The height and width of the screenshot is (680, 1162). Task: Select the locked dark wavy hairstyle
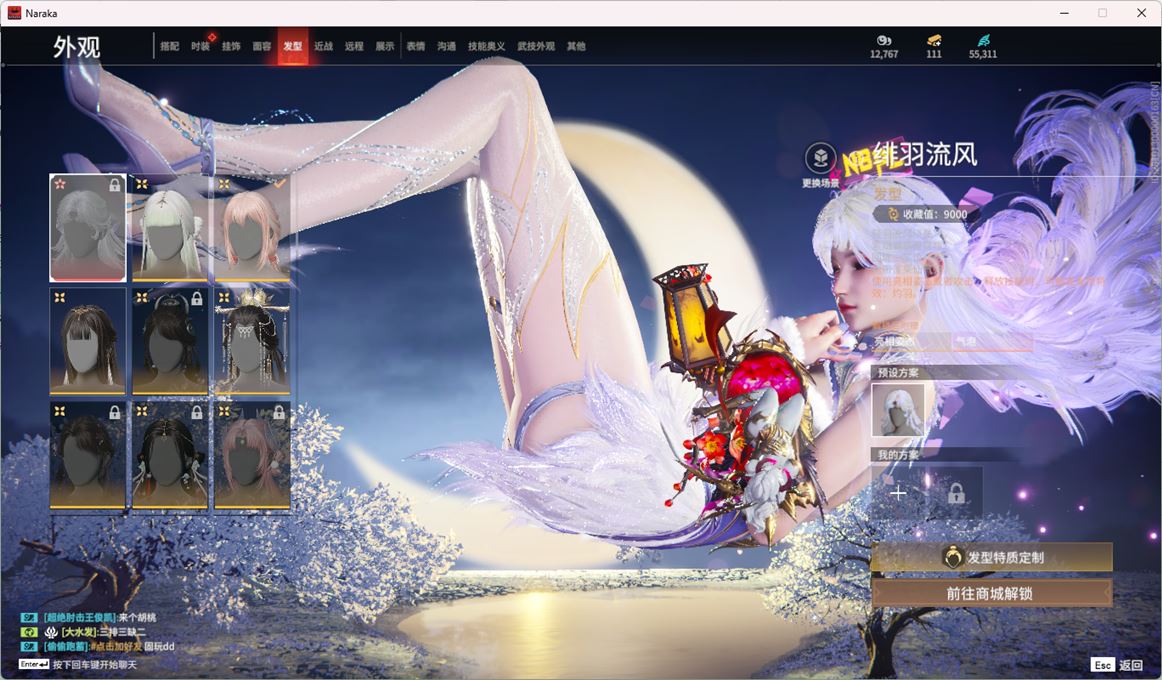87,456
